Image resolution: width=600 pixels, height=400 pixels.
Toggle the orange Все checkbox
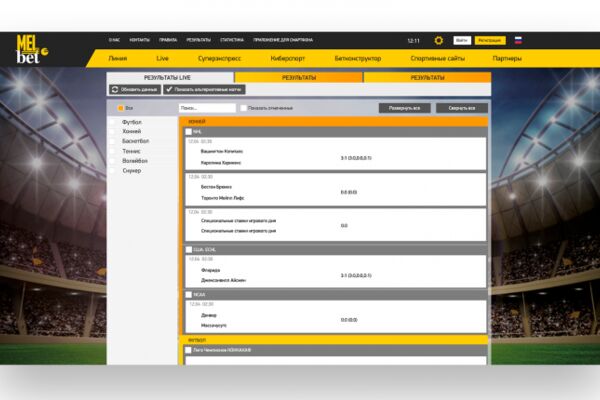(x=121, y=108)
